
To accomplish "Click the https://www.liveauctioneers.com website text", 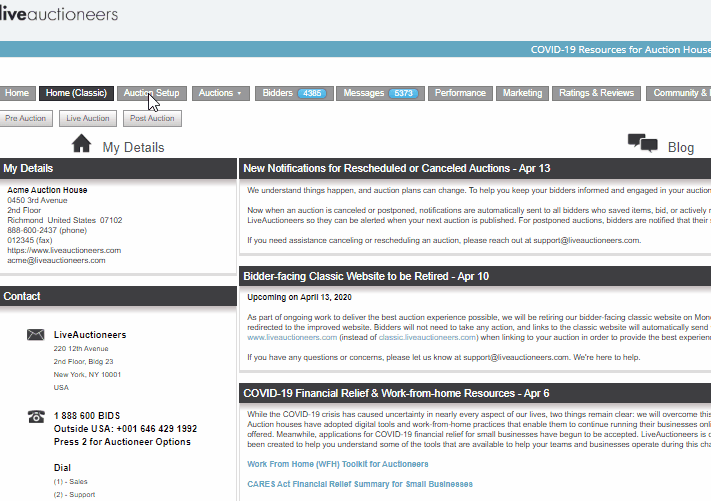I will [64, 250].
